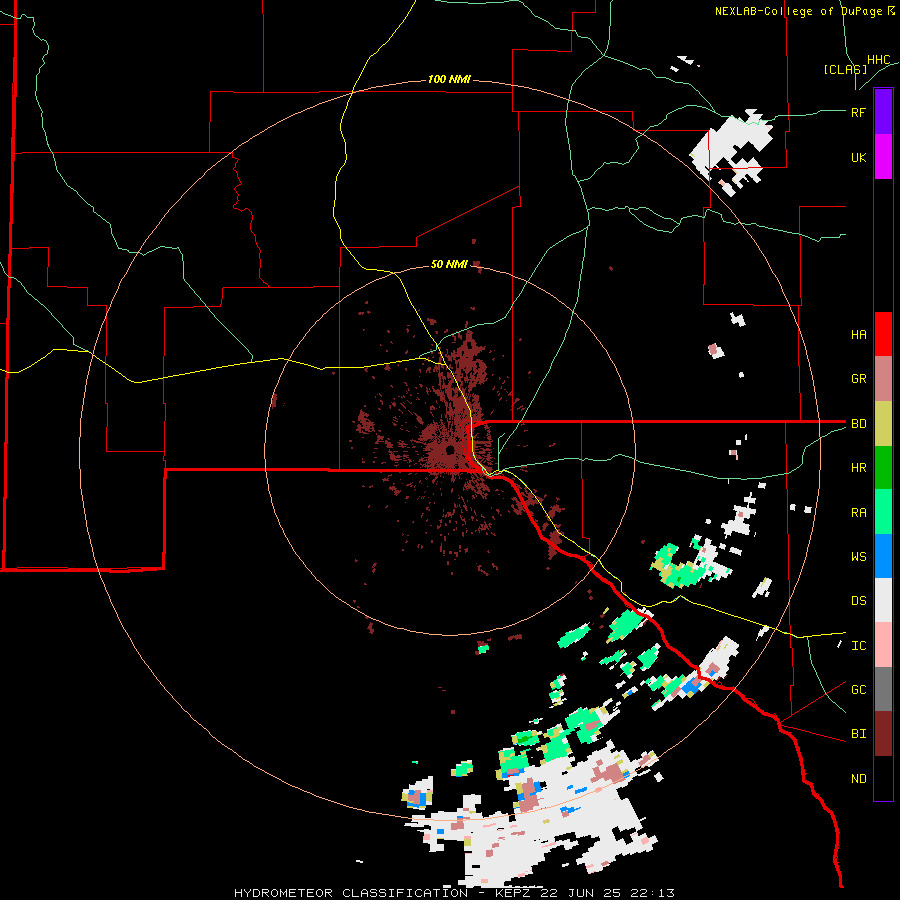Click the BI legend label

point(858,734)
